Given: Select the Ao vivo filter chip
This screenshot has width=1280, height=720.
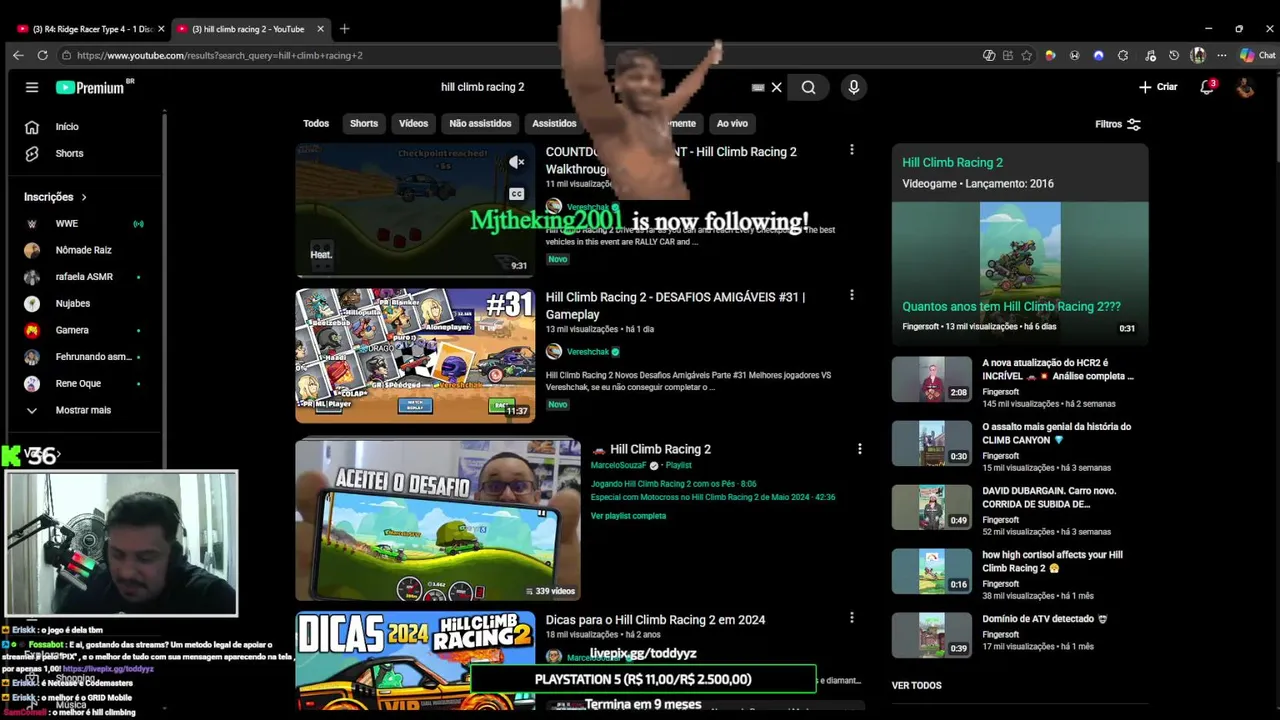Looking at the screenshot, I should 732,124.
